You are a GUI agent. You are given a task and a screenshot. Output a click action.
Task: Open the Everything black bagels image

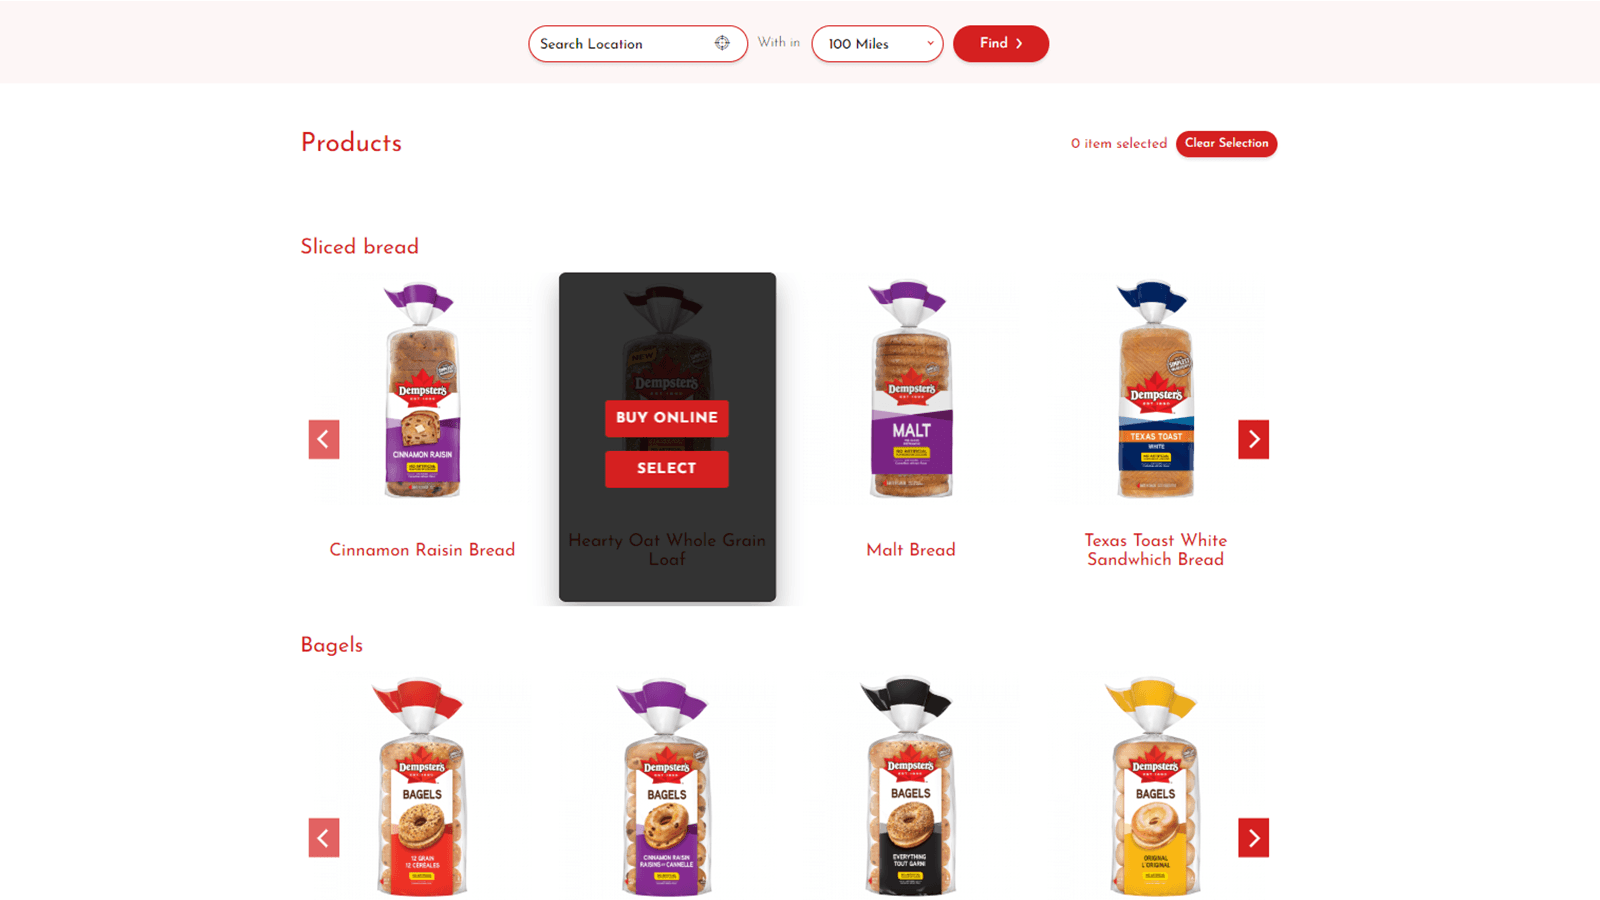[x=910, y=788]
